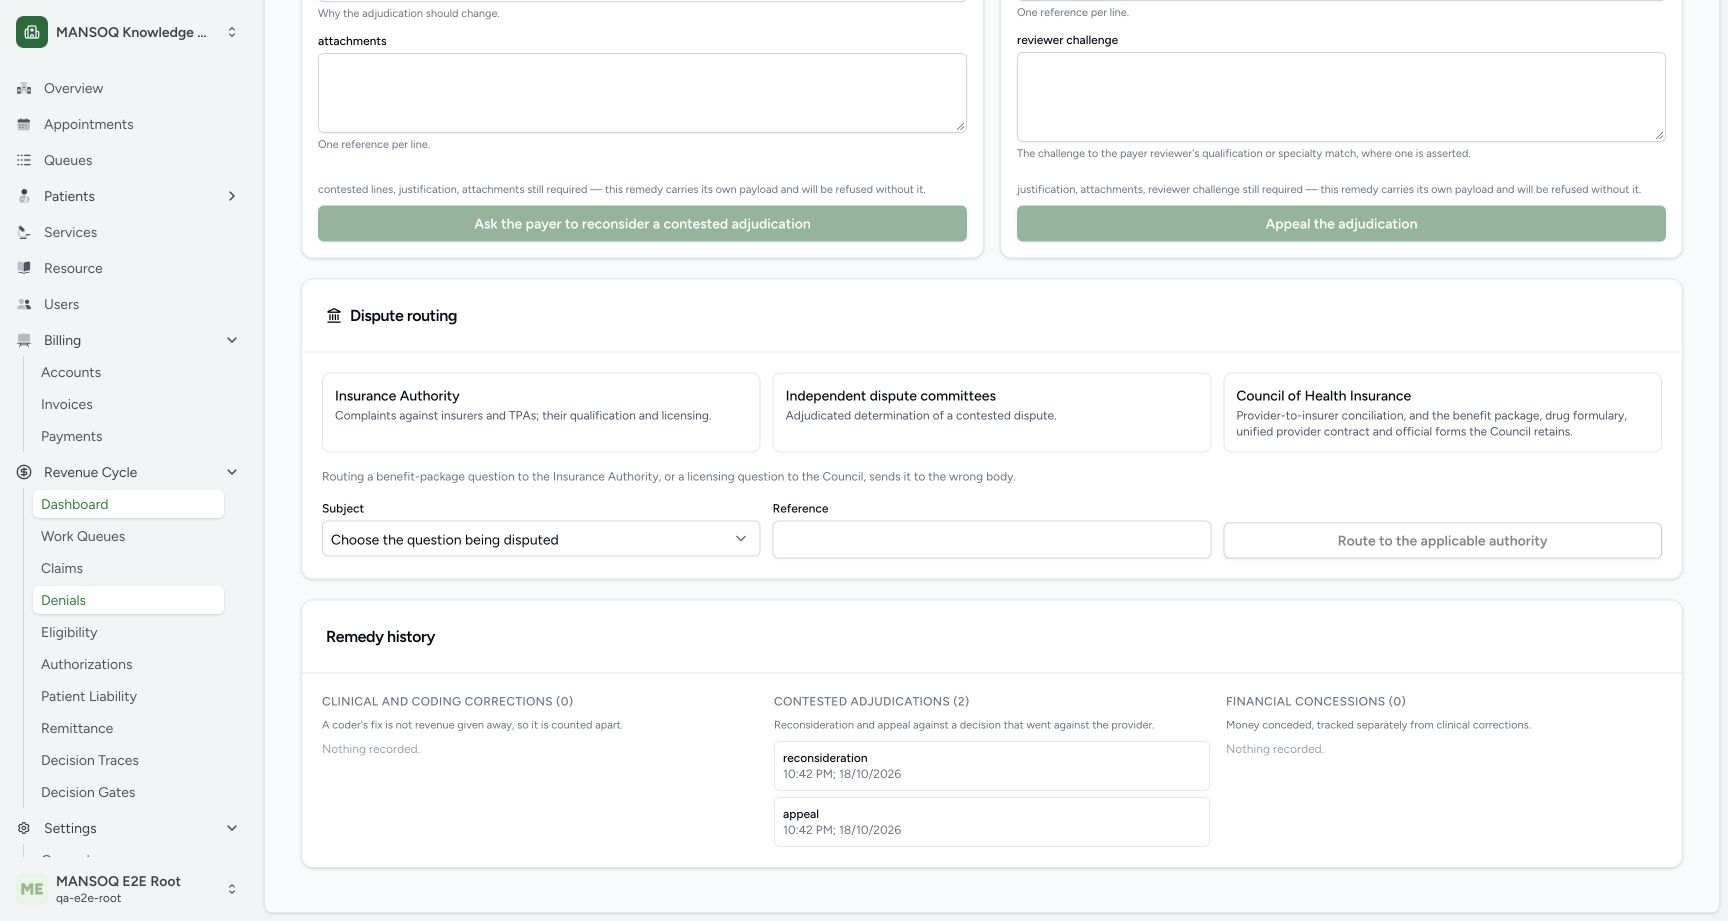Click the Queues list icon
This screenshot has width=1728, height=921.
(24, 160)
